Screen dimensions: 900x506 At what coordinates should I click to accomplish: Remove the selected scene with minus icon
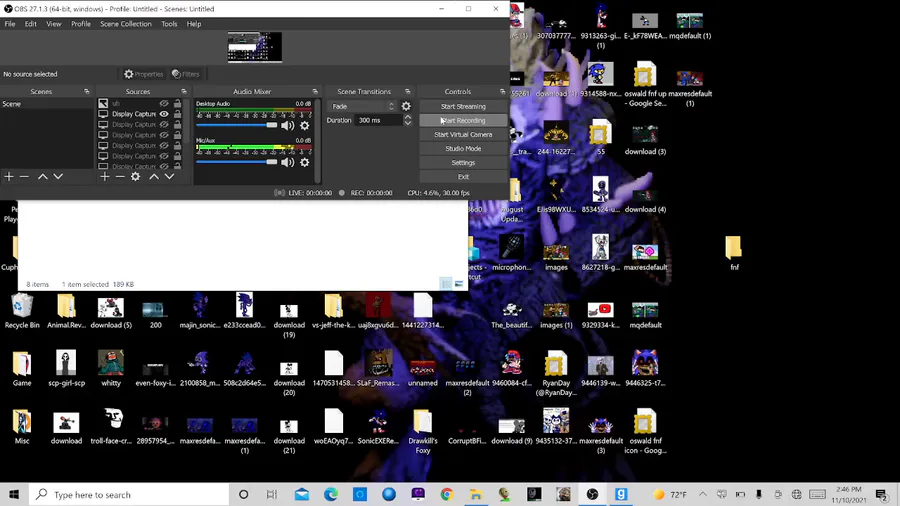(24, 177)
